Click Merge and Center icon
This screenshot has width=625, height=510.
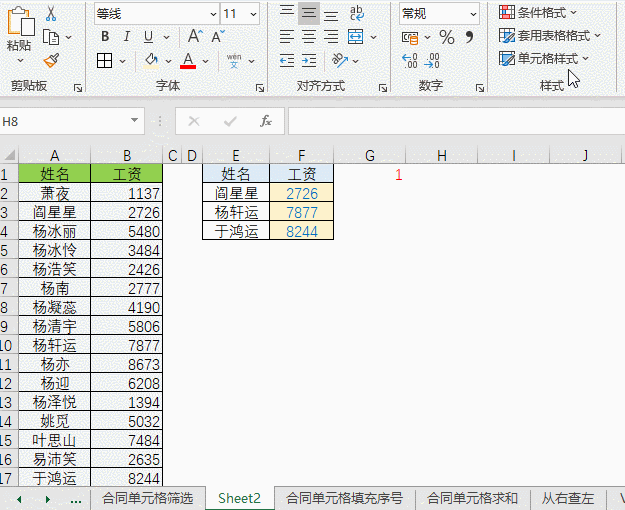[x=355, y=37]
